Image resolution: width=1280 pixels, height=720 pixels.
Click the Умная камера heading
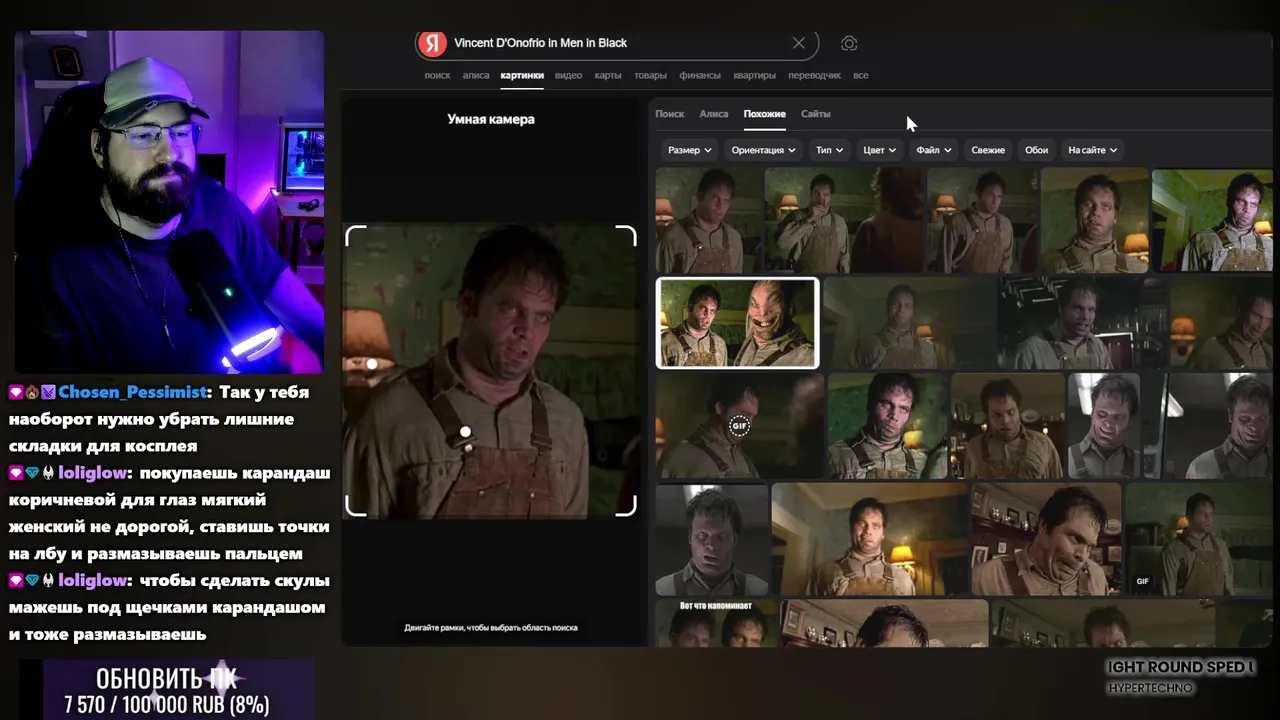click(x=491, y=119)
